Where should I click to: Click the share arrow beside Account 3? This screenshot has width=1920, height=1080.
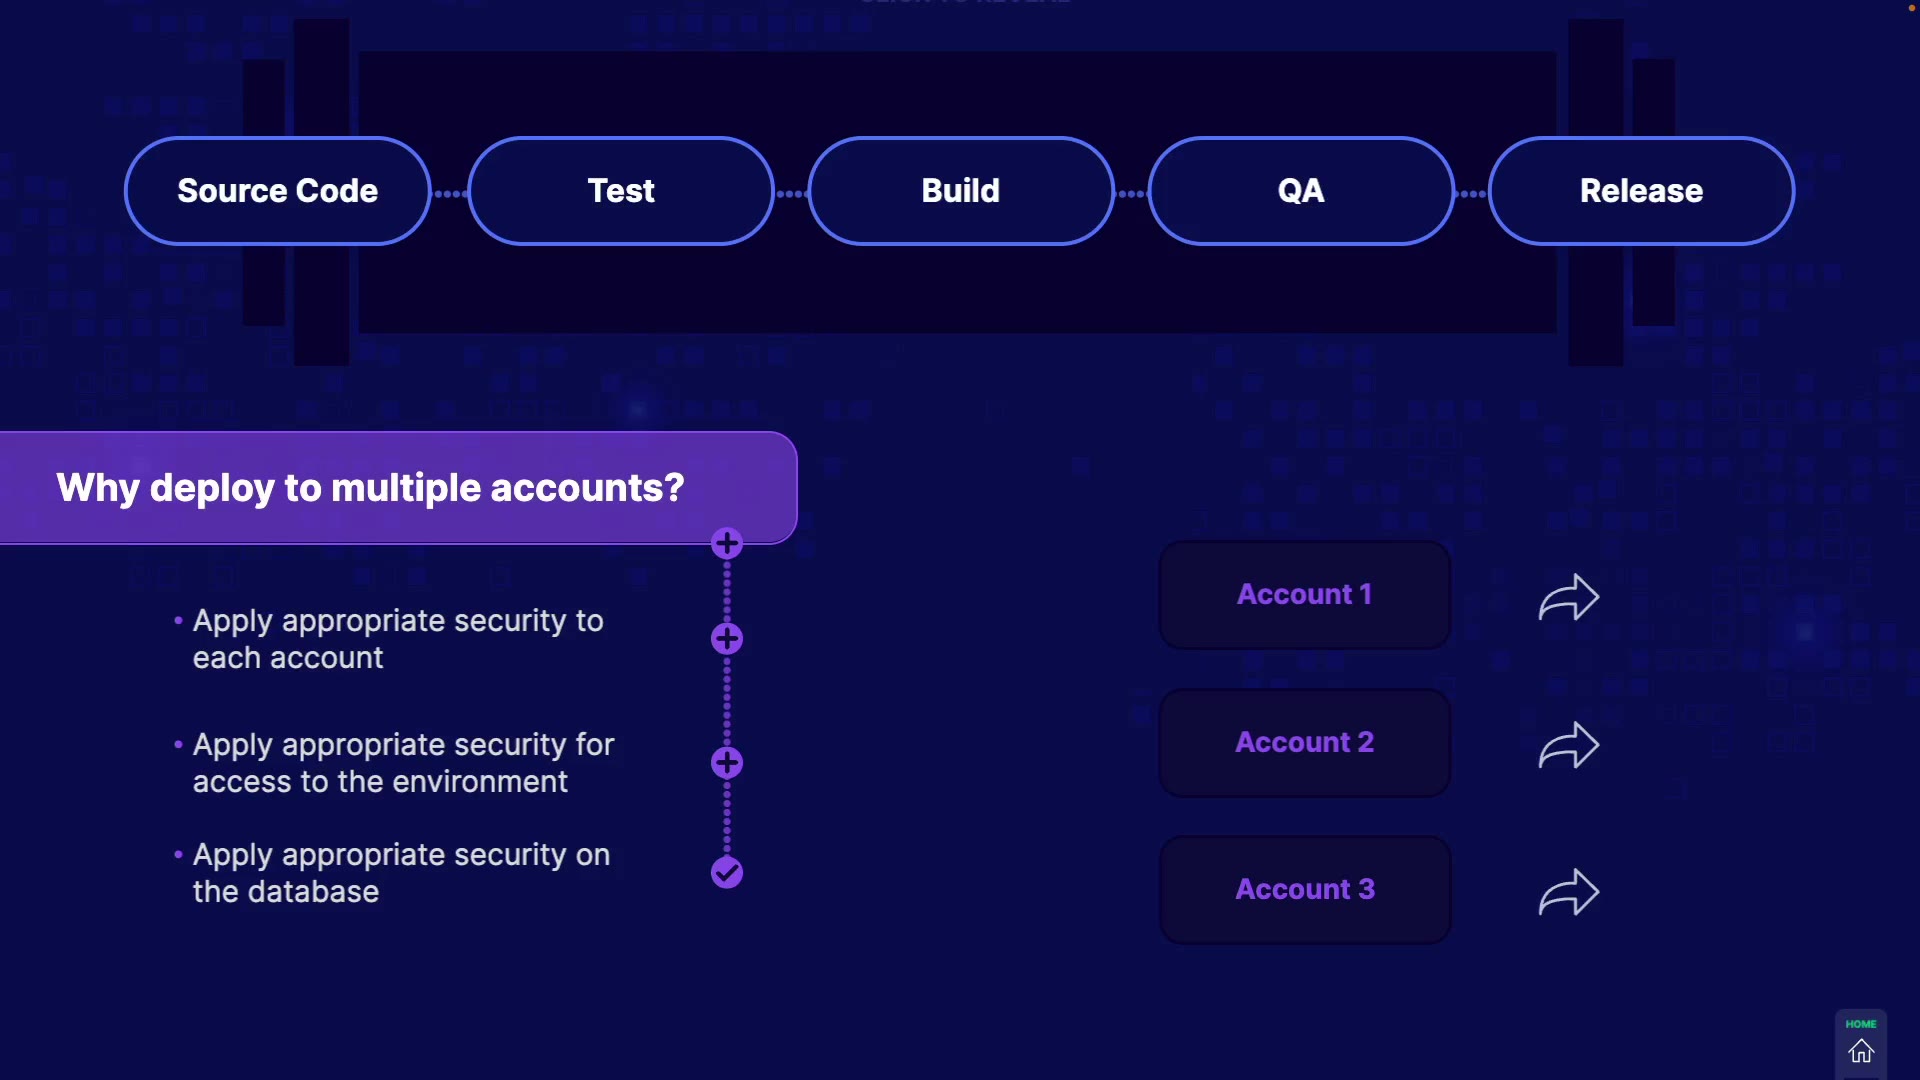tap(1568, 892)
